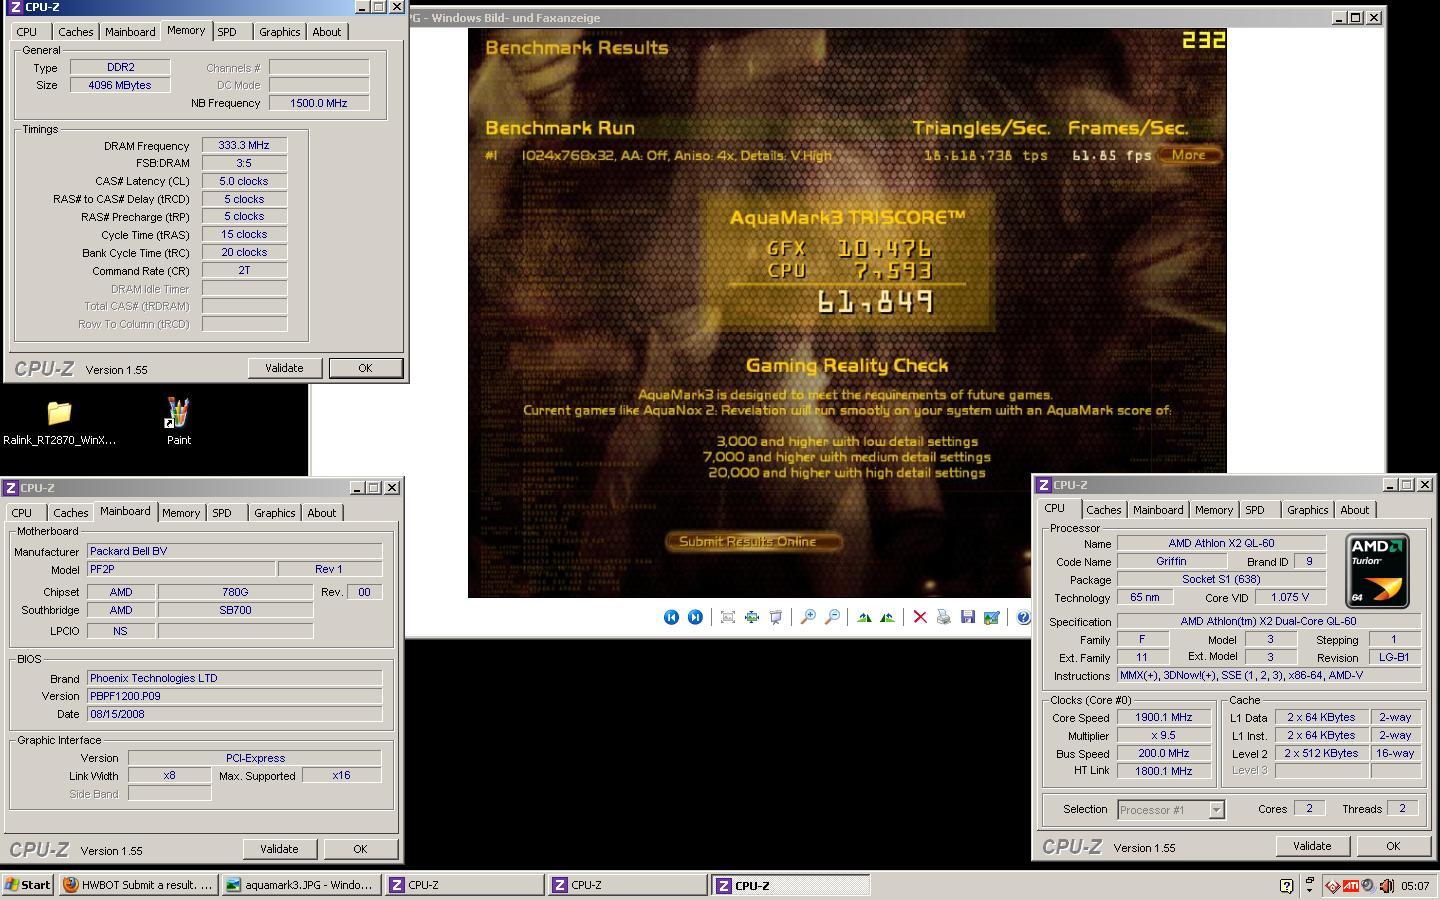Open About tab in bottom-left CPU-Z window
This screenshot has height=900, width=1440.
(321, 513)
